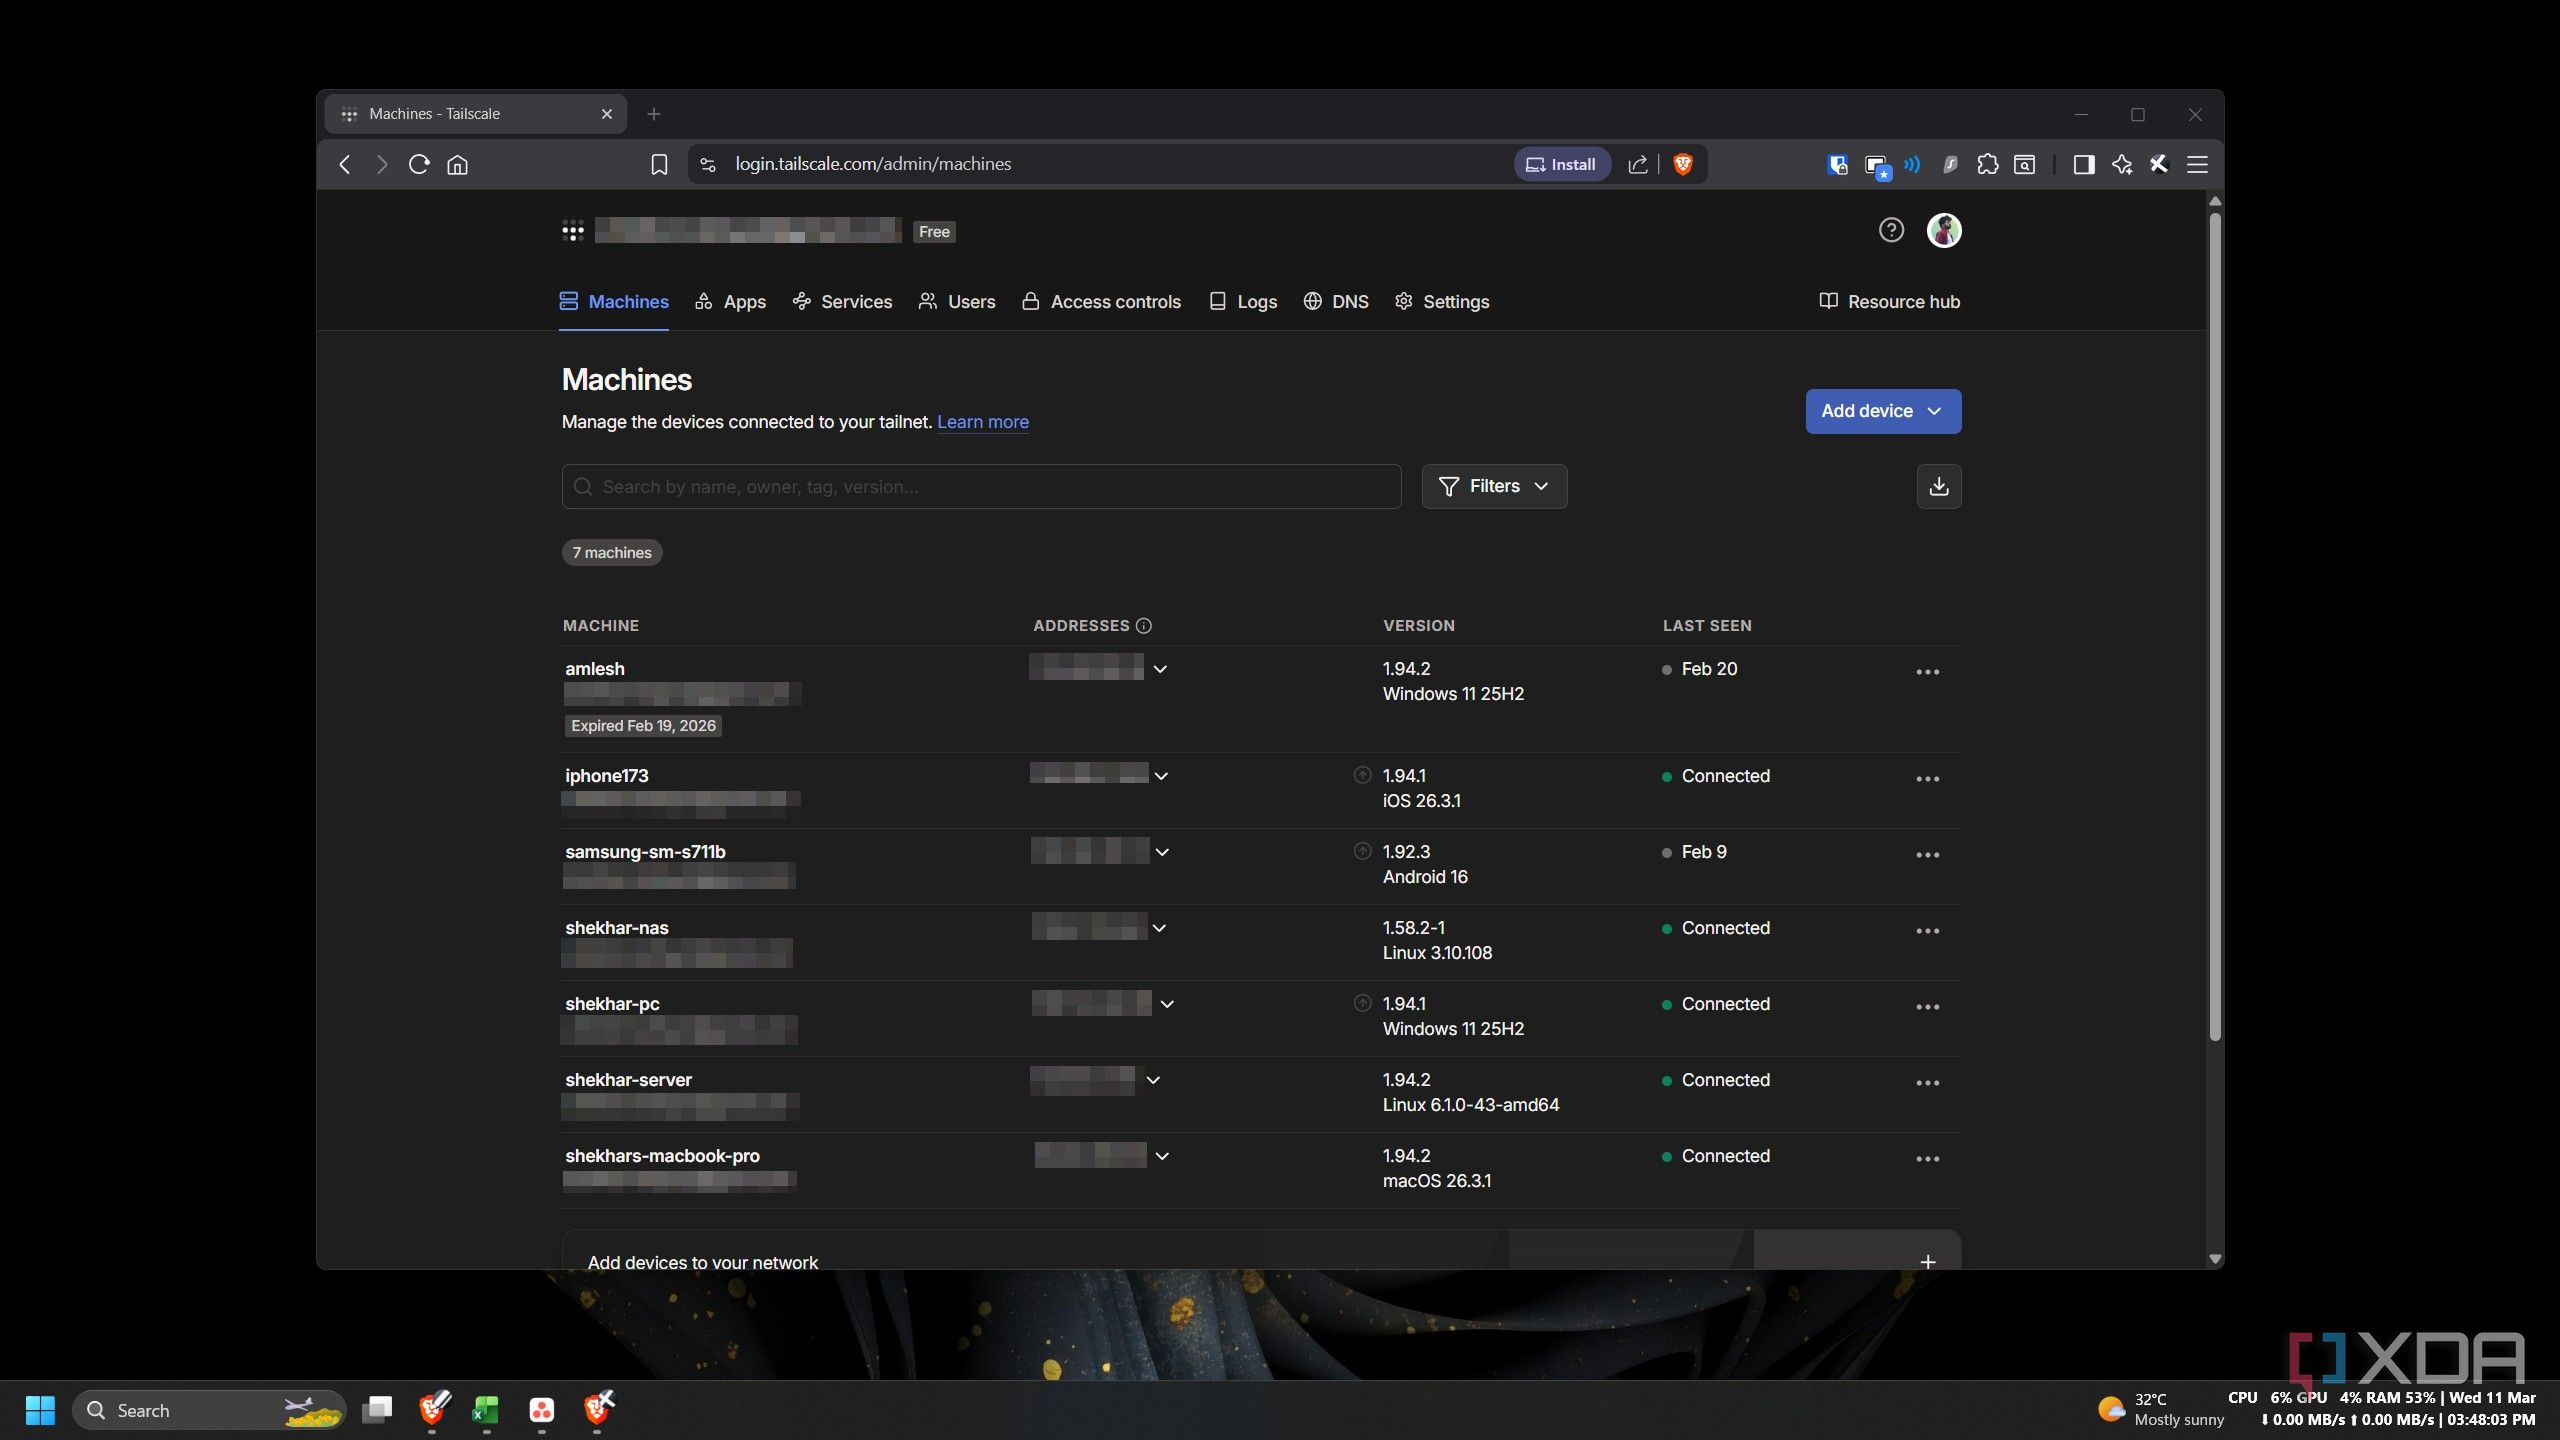Expand addresses for samsung-sm-s711b

tap(1162, 852)
